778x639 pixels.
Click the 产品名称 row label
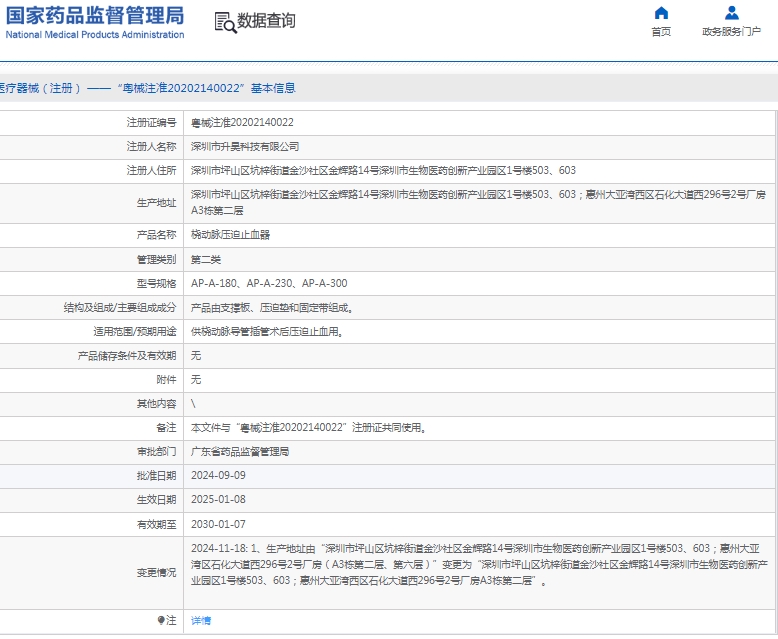click(x=156, y=235)
